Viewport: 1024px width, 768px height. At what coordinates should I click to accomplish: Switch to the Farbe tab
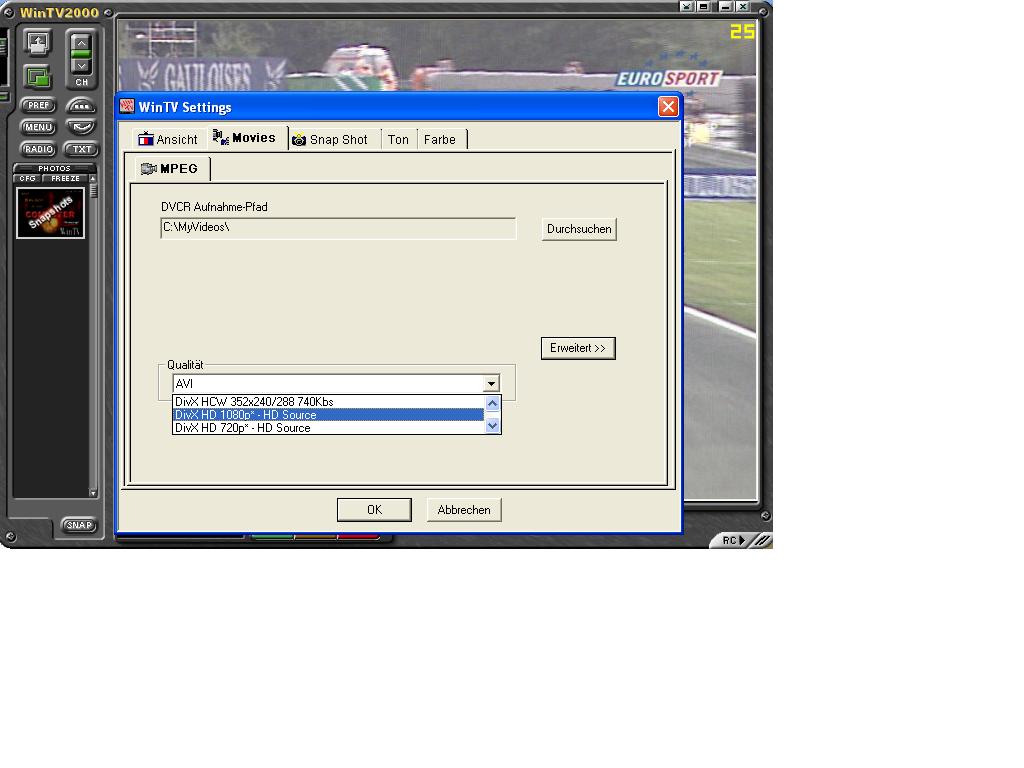pos(440,139)
